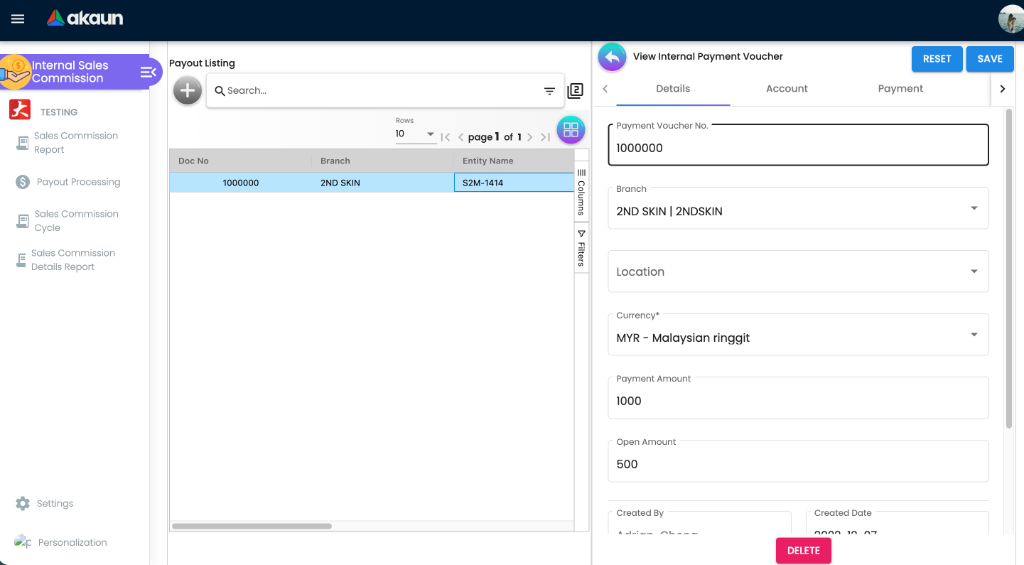The height and width of the screenshot is (565, 1024).
Task: Click the RESET button
Action: [936, 59]
